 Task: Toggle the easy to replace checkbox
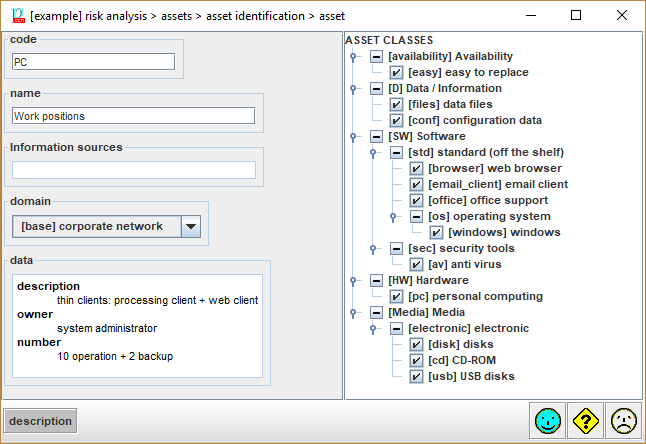(x=397, y=72)
